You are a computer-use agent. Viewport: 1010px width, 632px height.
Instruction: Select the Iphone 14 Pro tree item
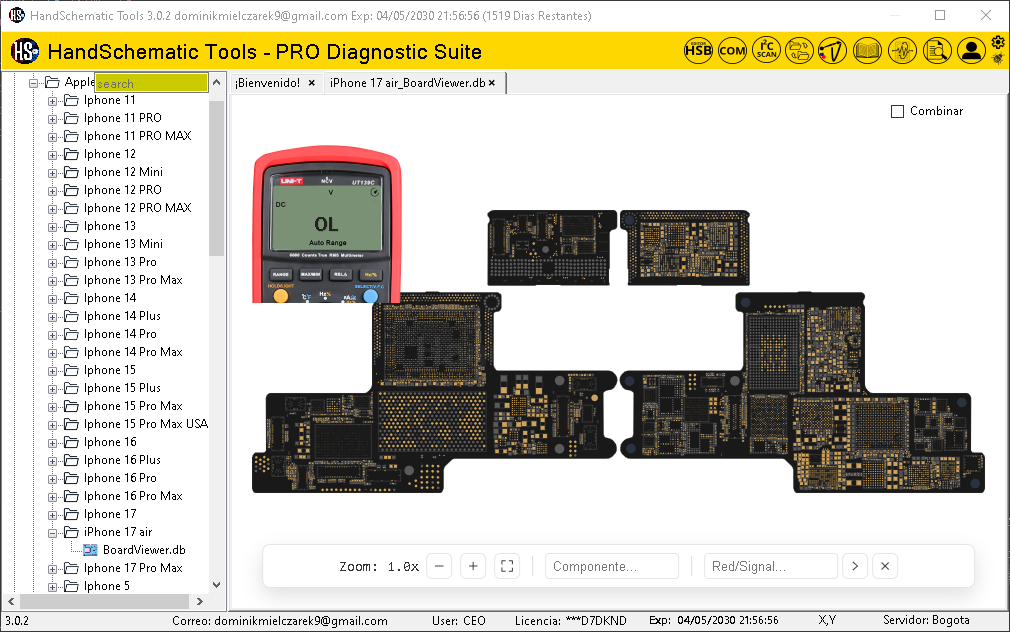(x=120, y=334)
